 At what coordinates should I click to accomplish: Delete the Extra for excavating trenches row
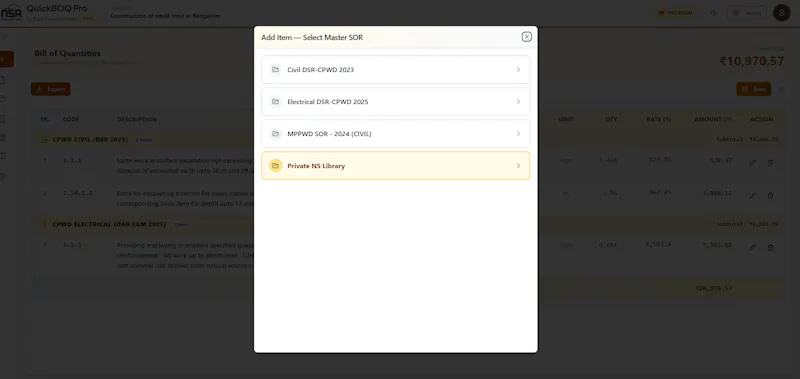click(x=770, y=196)
